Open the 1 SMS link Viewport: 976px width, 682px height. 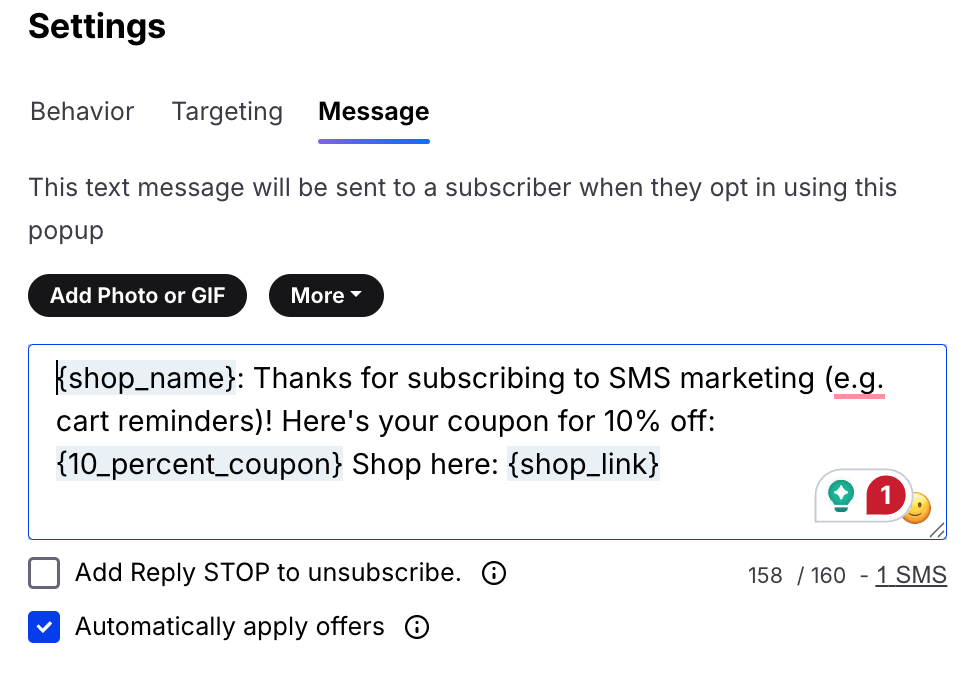tap(911, 575)
